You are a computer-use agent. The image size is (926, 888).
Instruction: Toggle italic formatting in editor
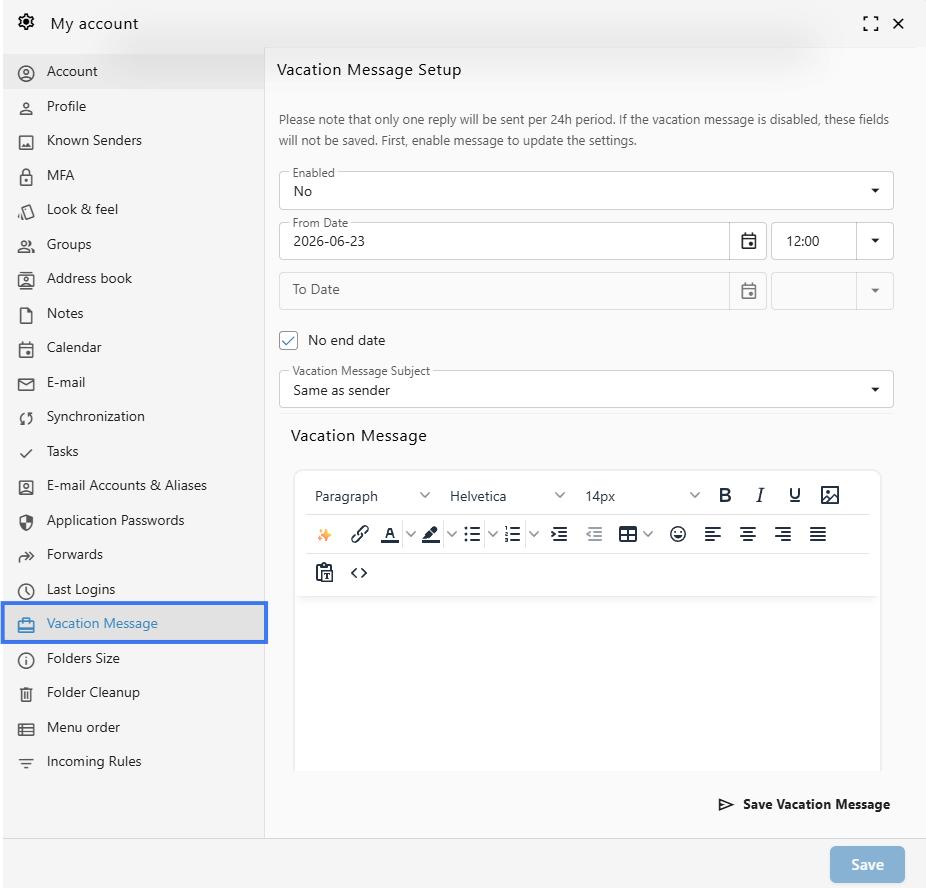760,495
